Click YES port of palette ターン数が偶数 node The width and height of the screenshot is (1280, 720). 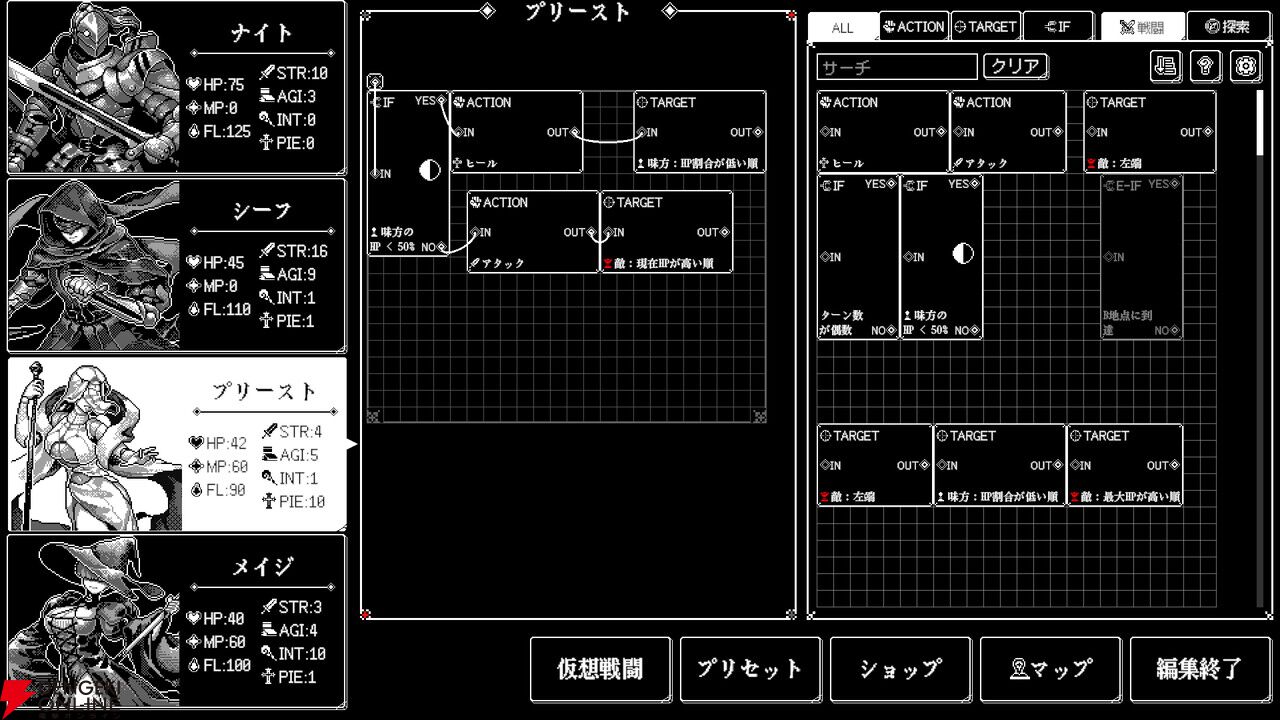click(x=891, y=184)
